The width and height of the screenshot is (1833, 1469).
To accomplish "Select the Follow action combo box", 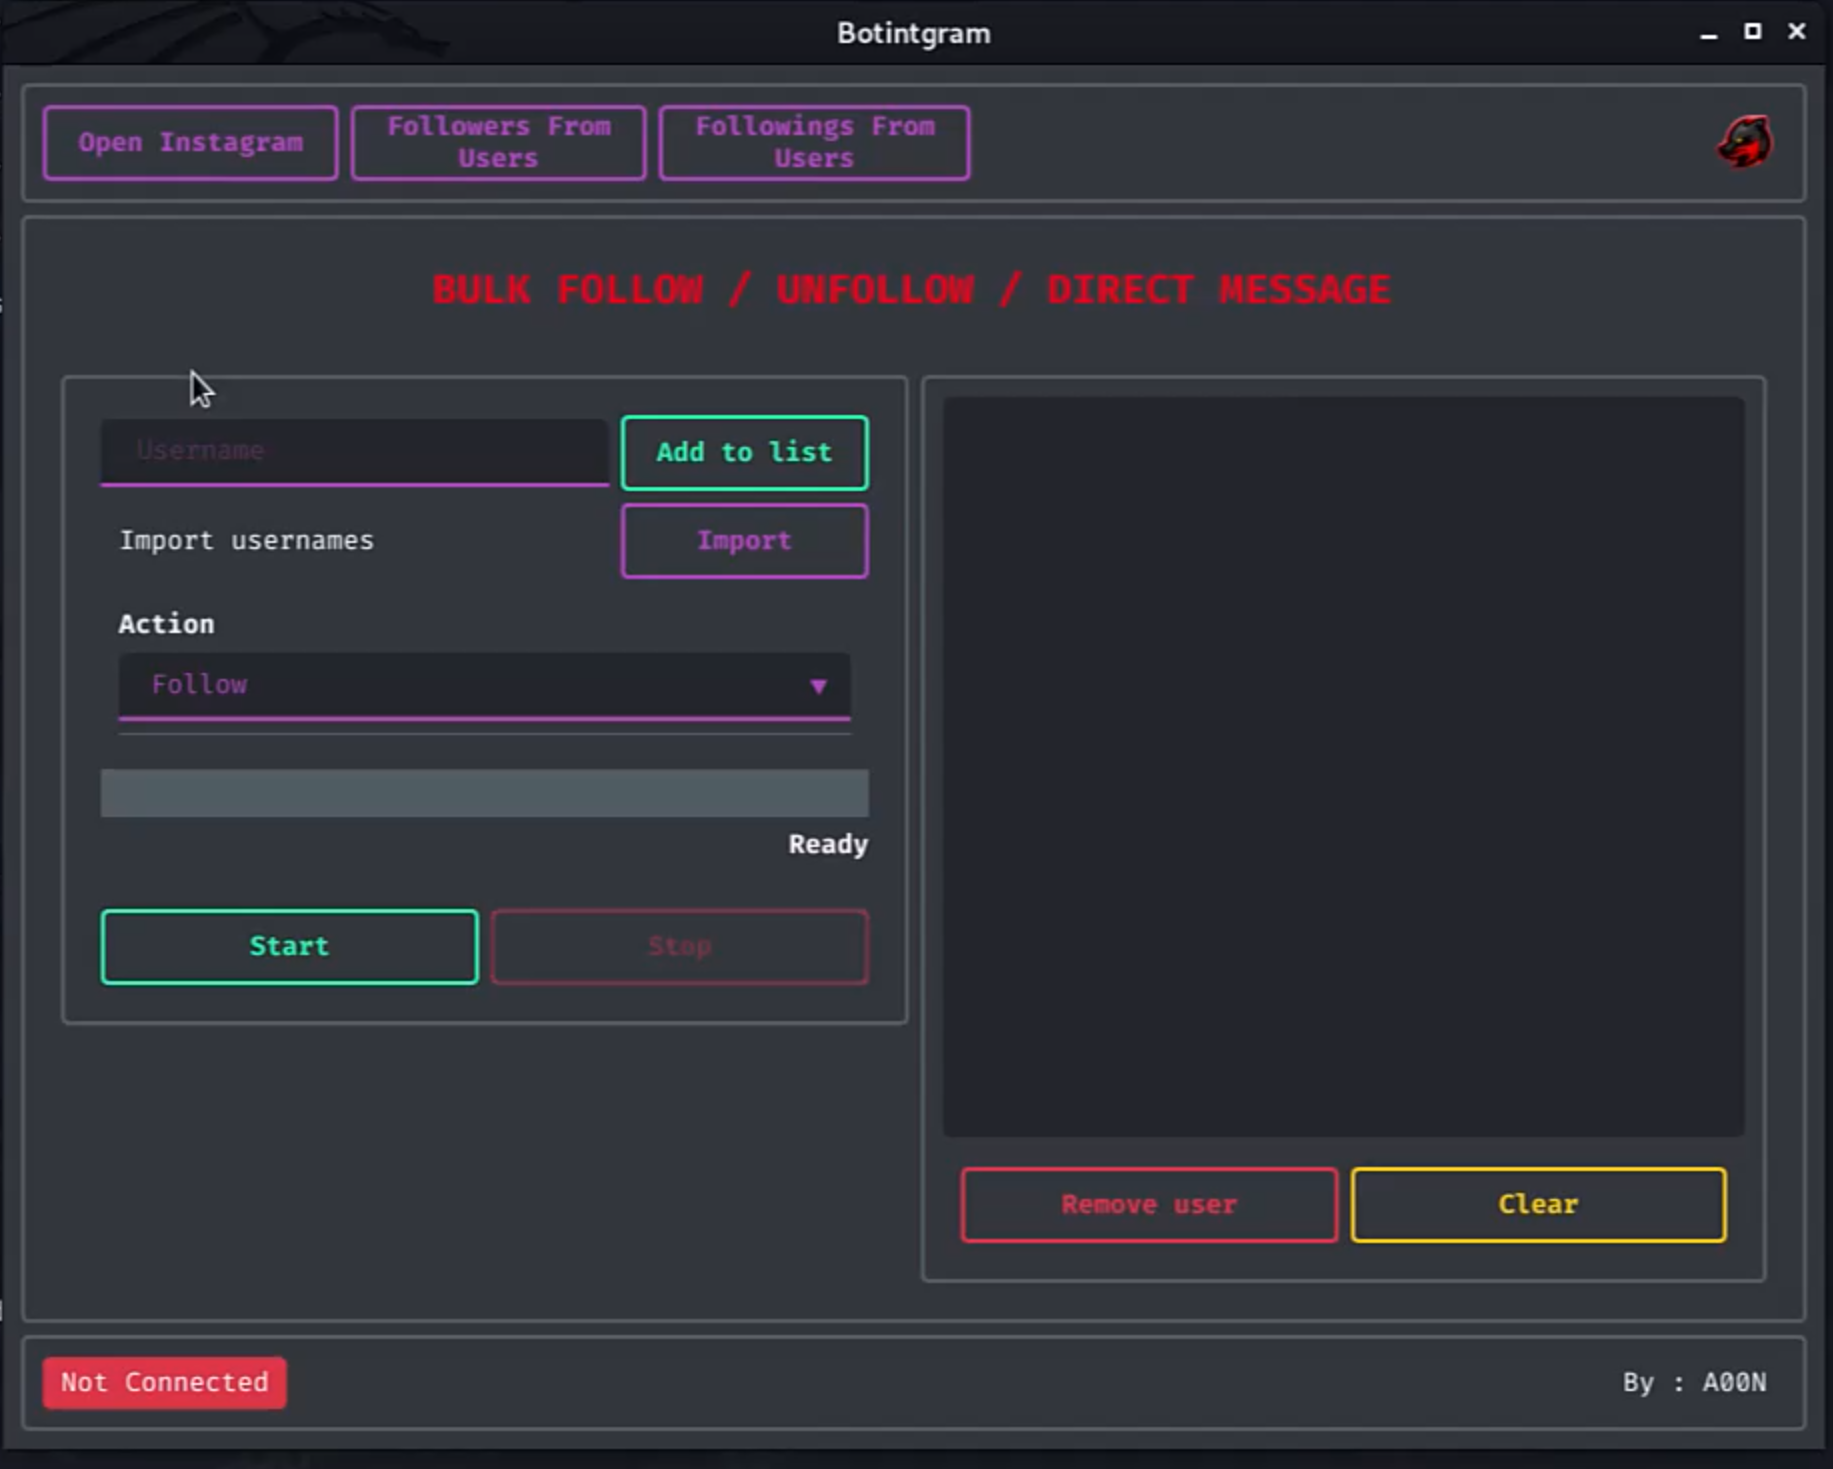I will (484, 686).
